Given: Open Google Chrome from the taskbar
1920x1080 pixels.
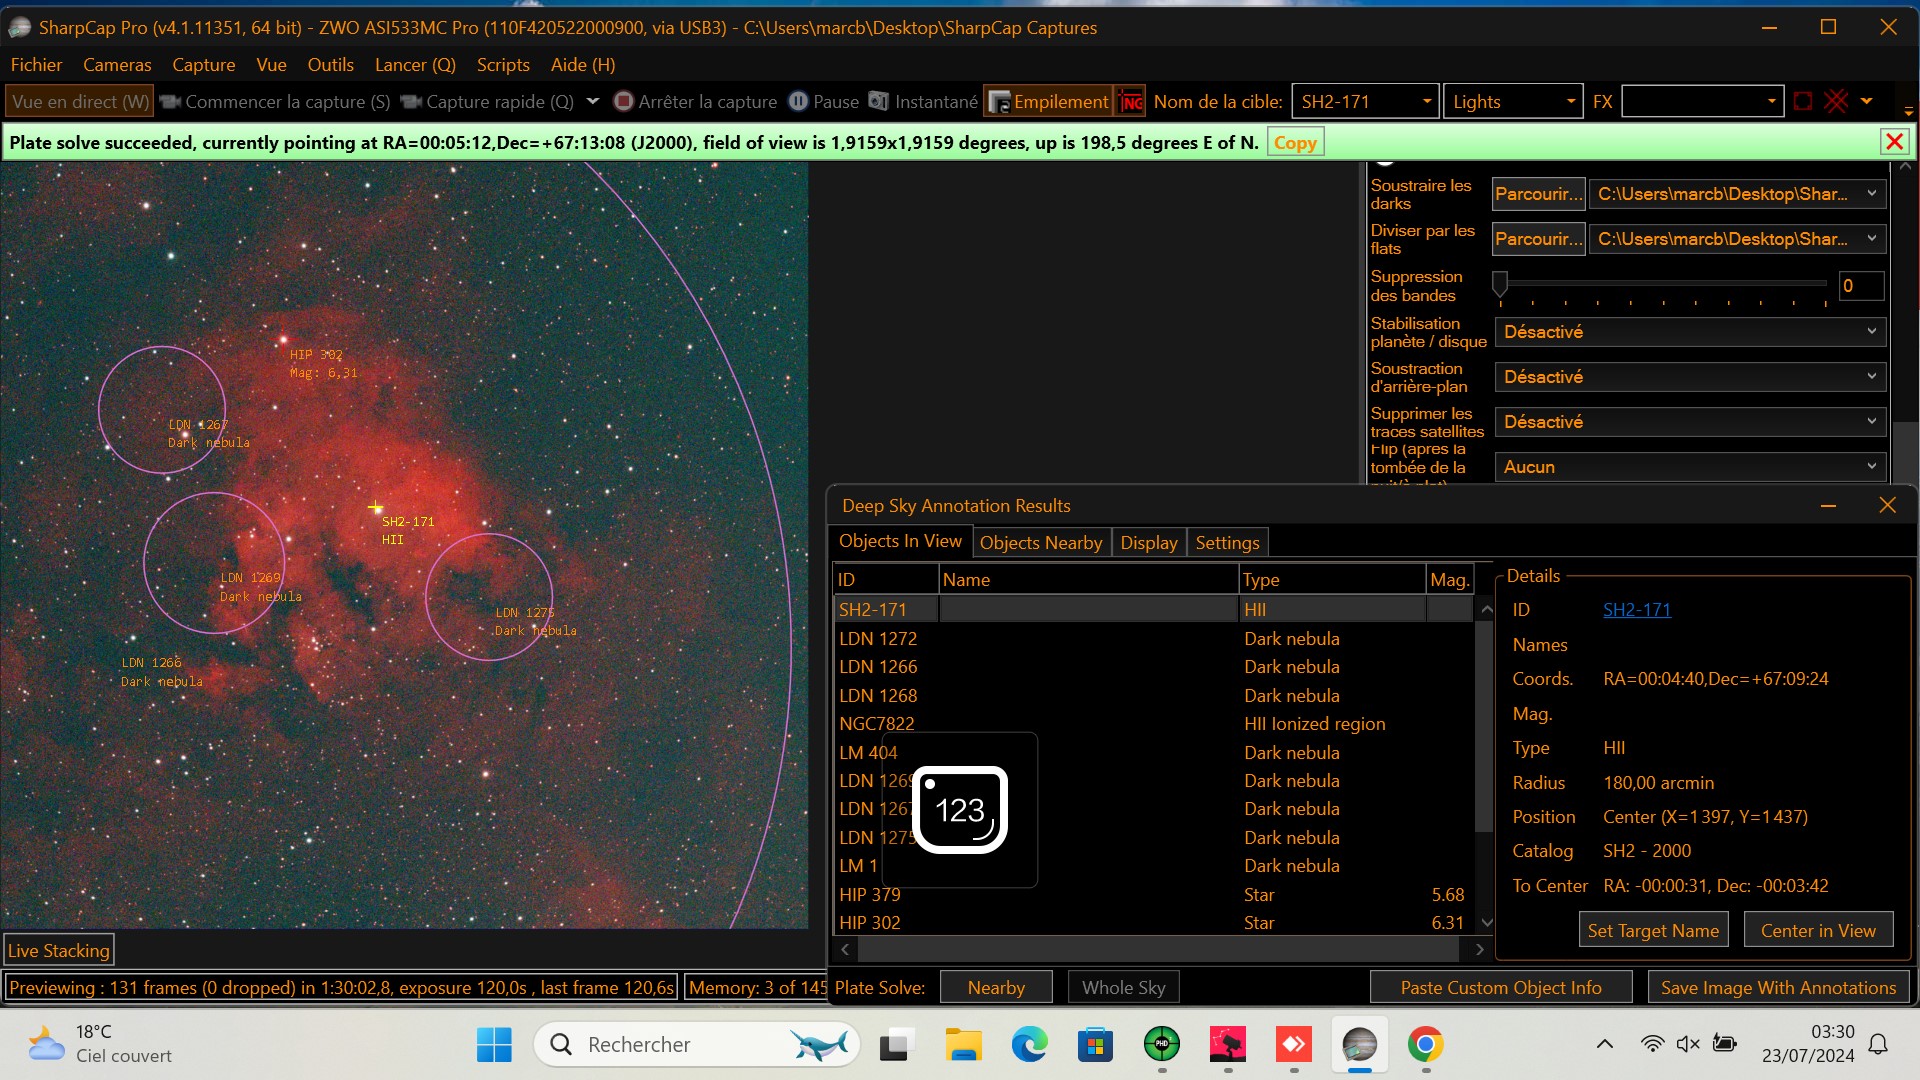Looking at the screenshot, I should [x=1425, y=1045].
